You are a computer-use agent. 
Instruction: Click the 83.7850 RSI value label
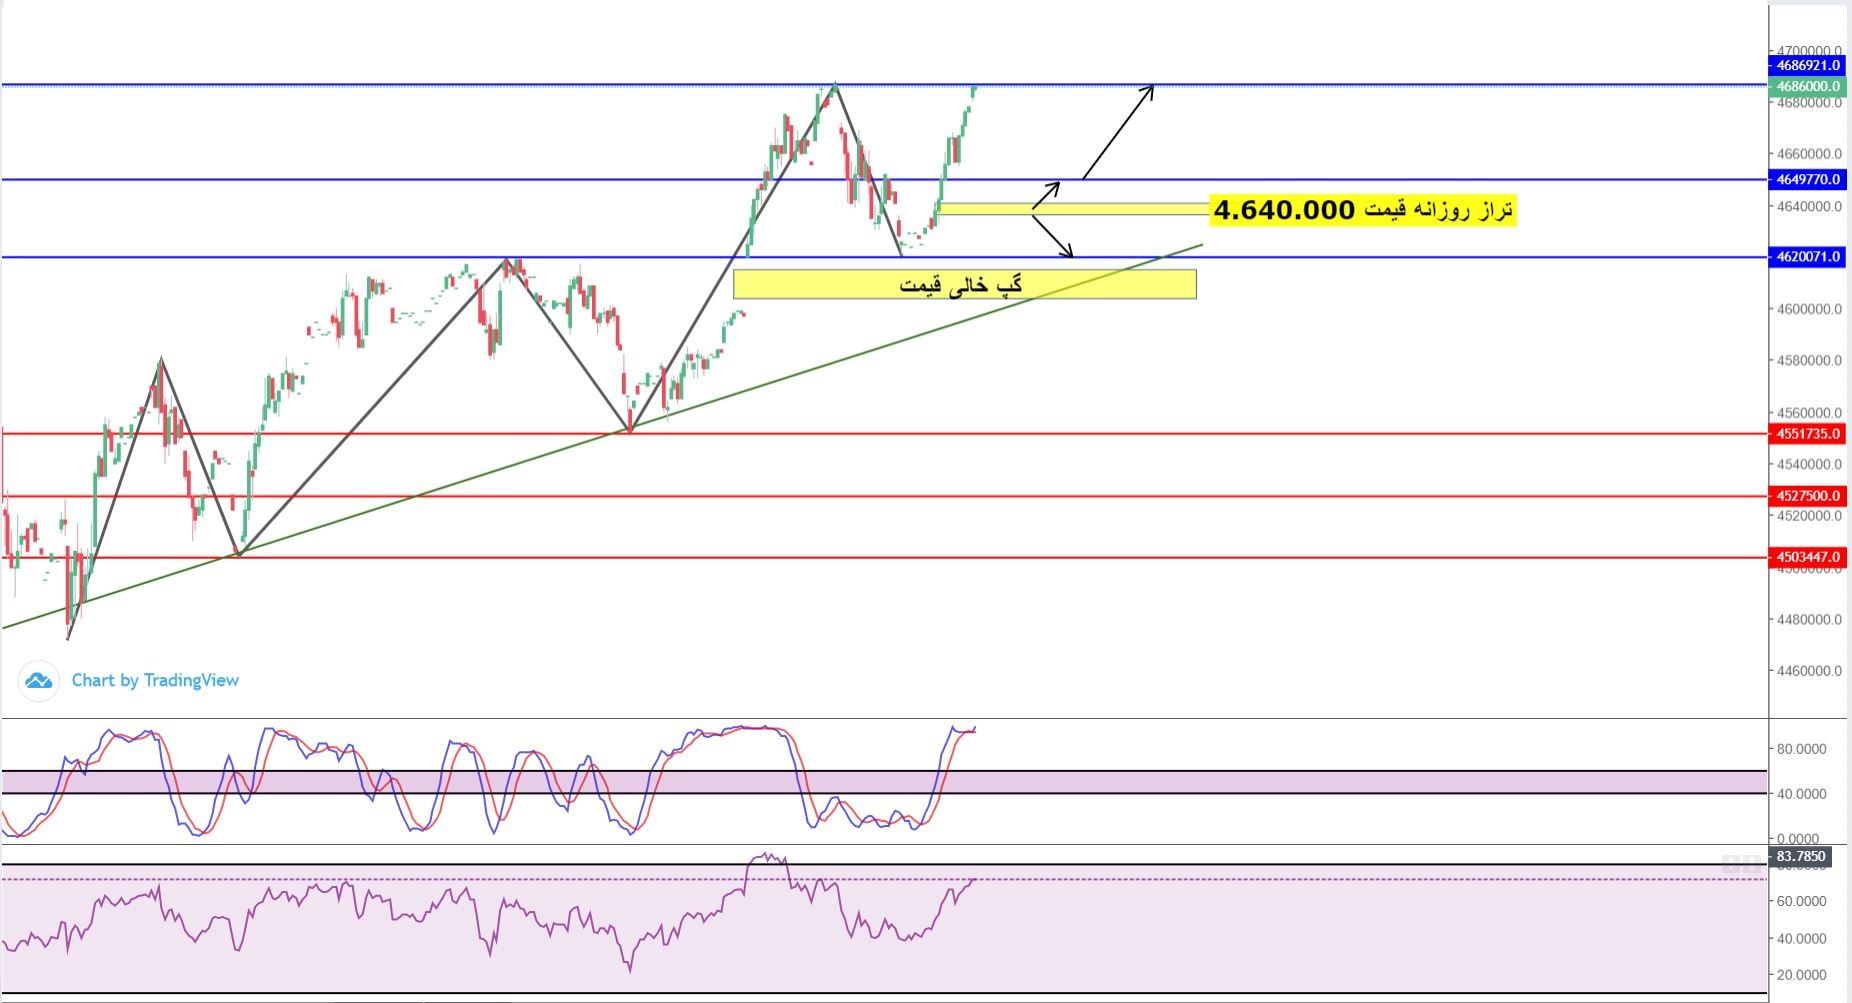(1801, 856)
